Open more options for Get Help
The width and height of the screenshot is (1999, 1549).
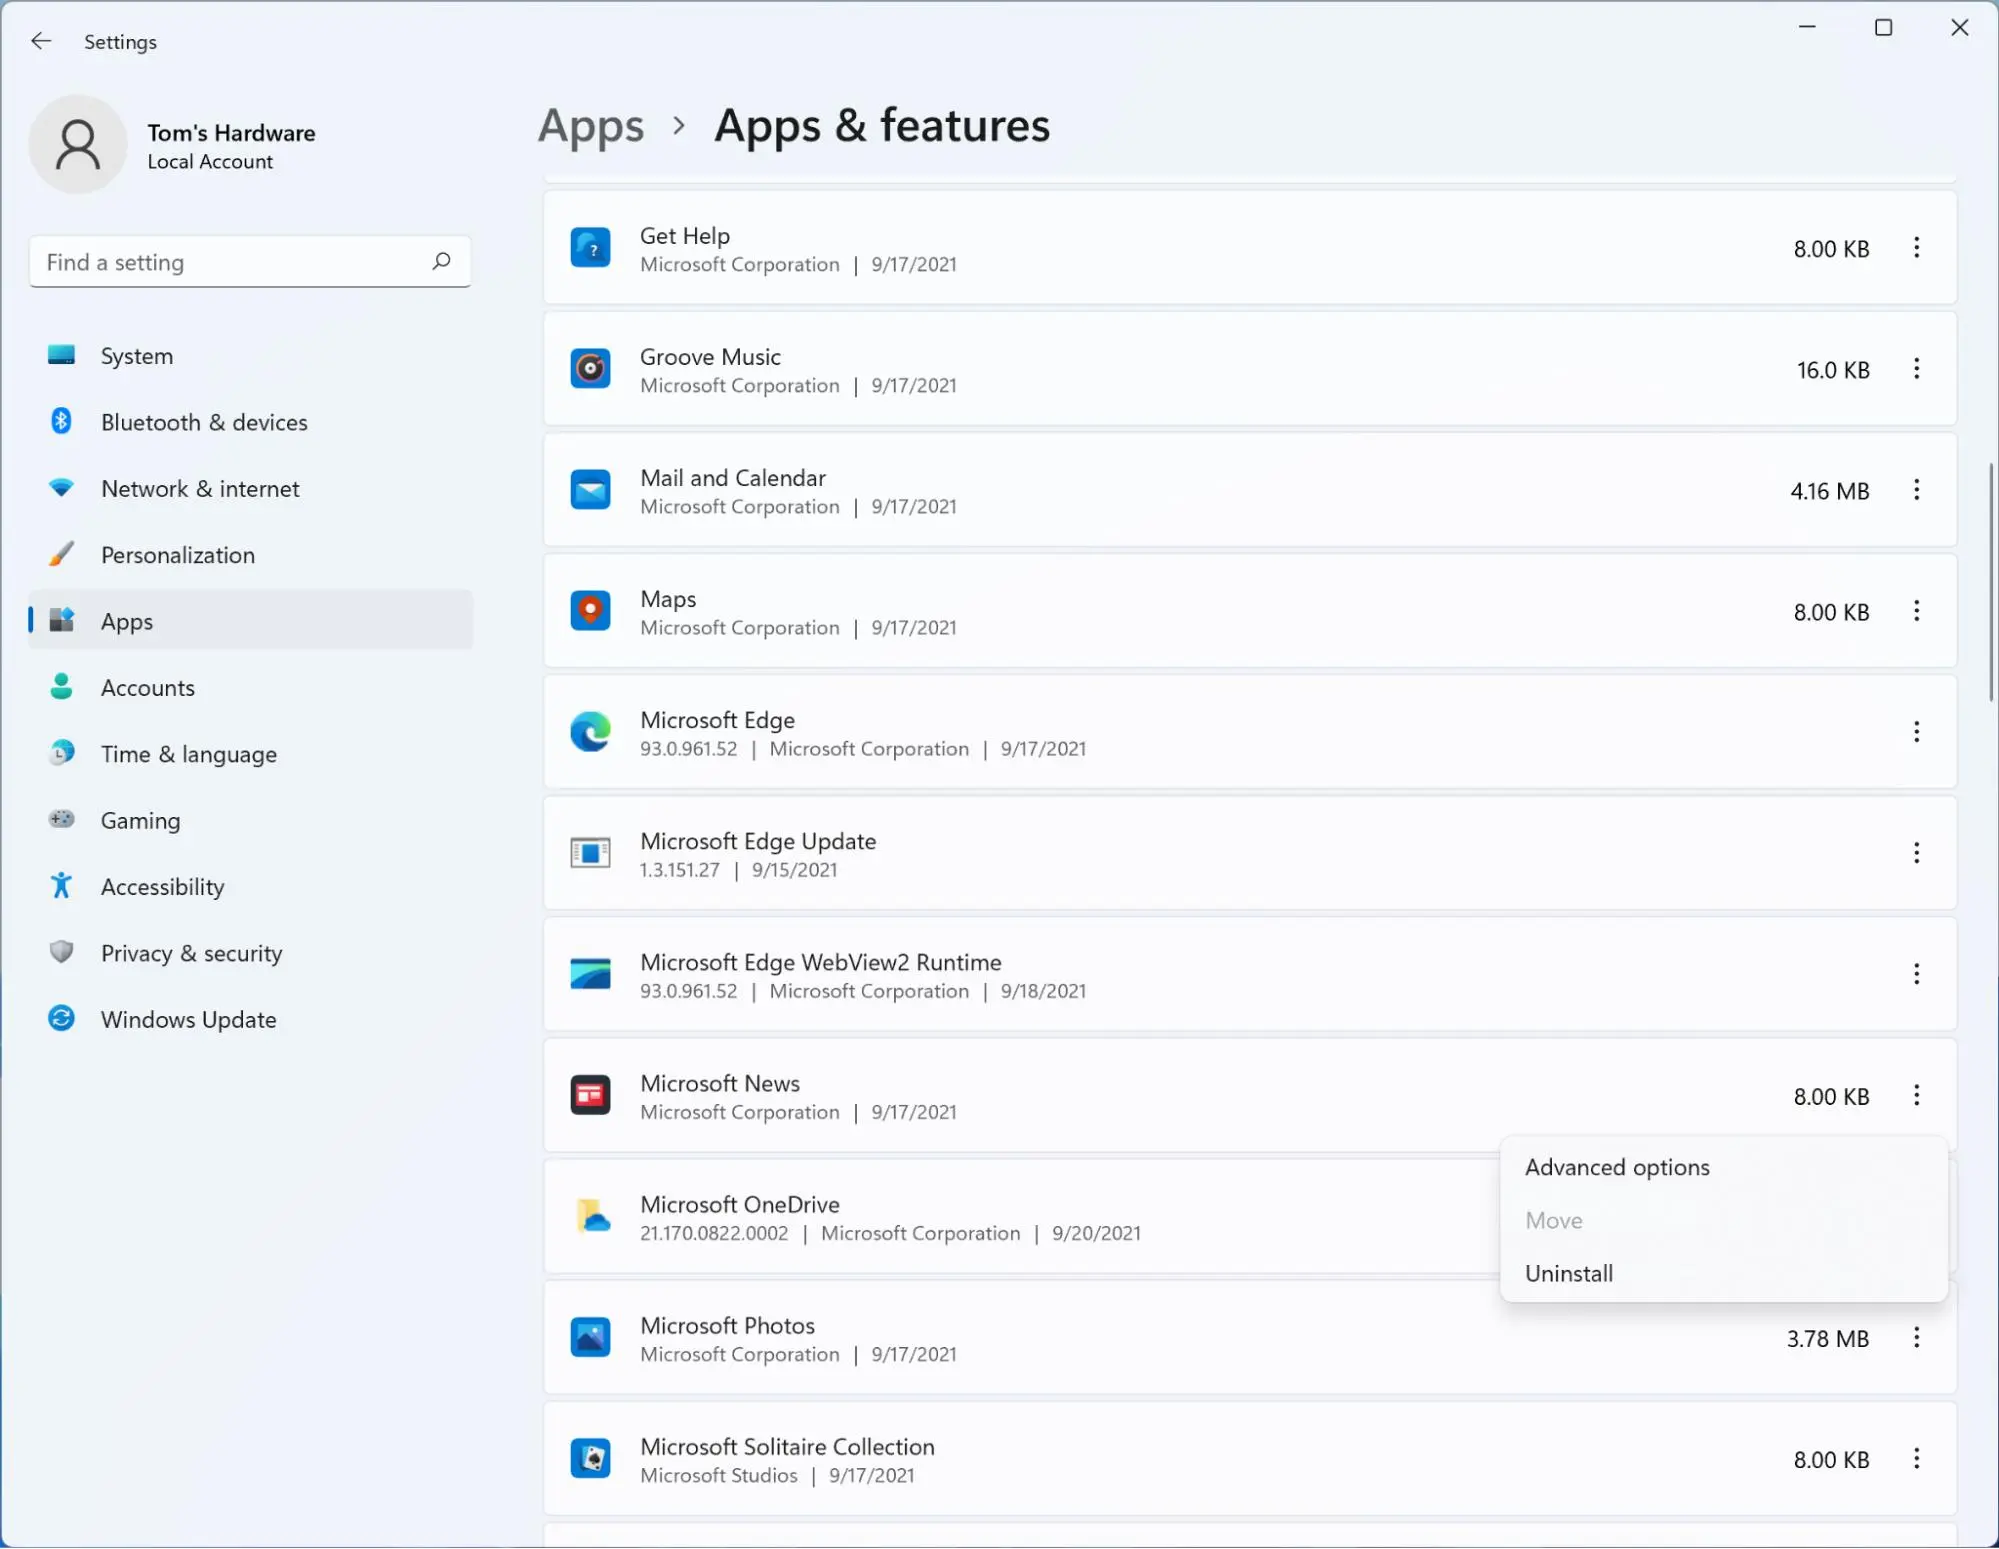1916,248
